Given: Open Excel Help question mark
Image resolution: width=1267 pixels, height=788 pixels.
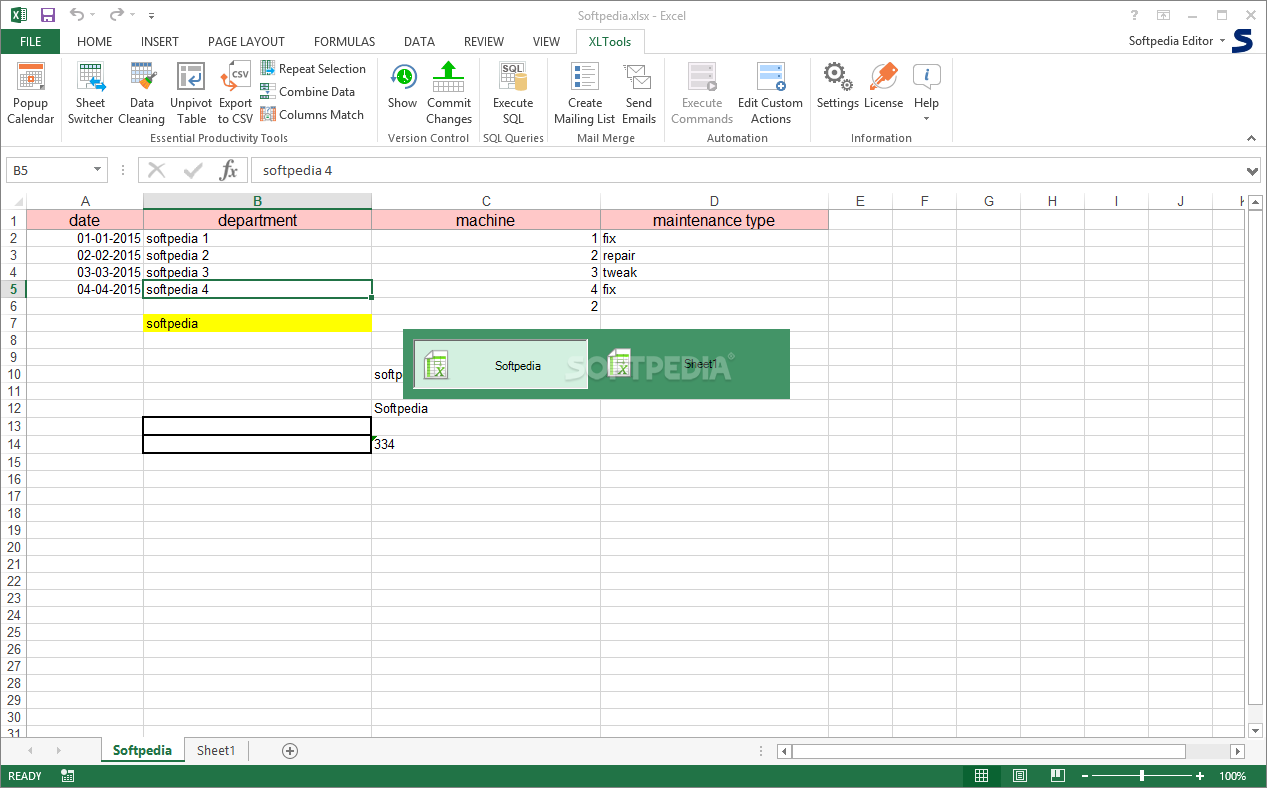Looking at the screenshot, I should [1134, 15].
